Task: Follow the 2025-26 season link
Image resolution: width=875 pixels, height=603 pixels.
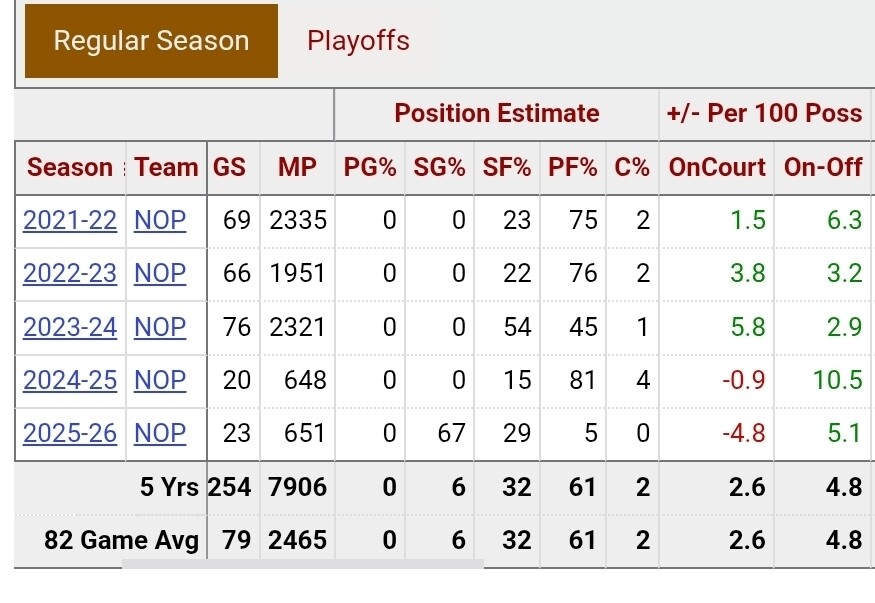Action: click(x=70, y=433)
